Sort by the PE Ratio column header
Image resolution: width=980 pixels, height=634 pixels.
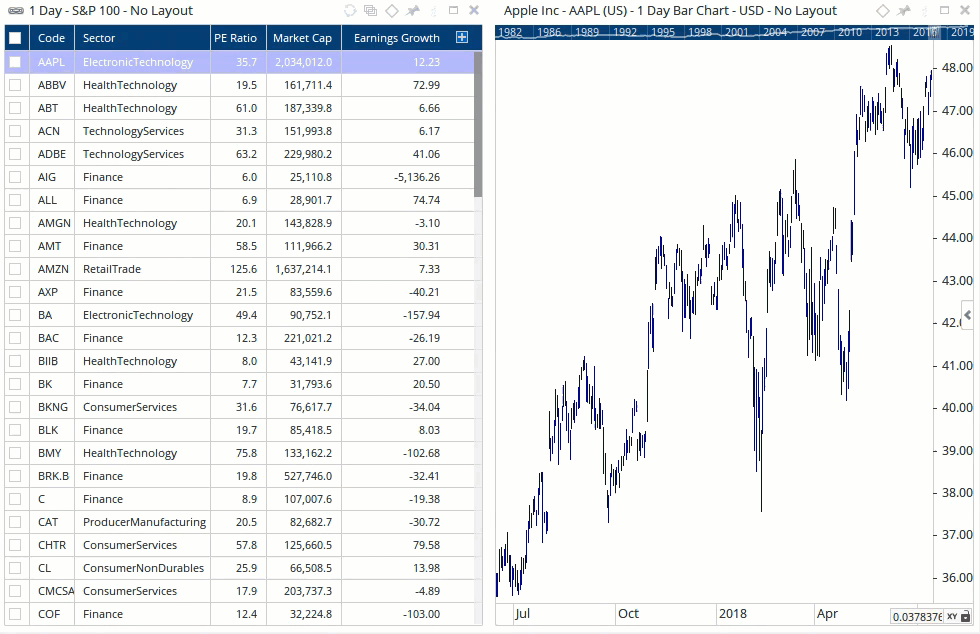coord(238,38)
